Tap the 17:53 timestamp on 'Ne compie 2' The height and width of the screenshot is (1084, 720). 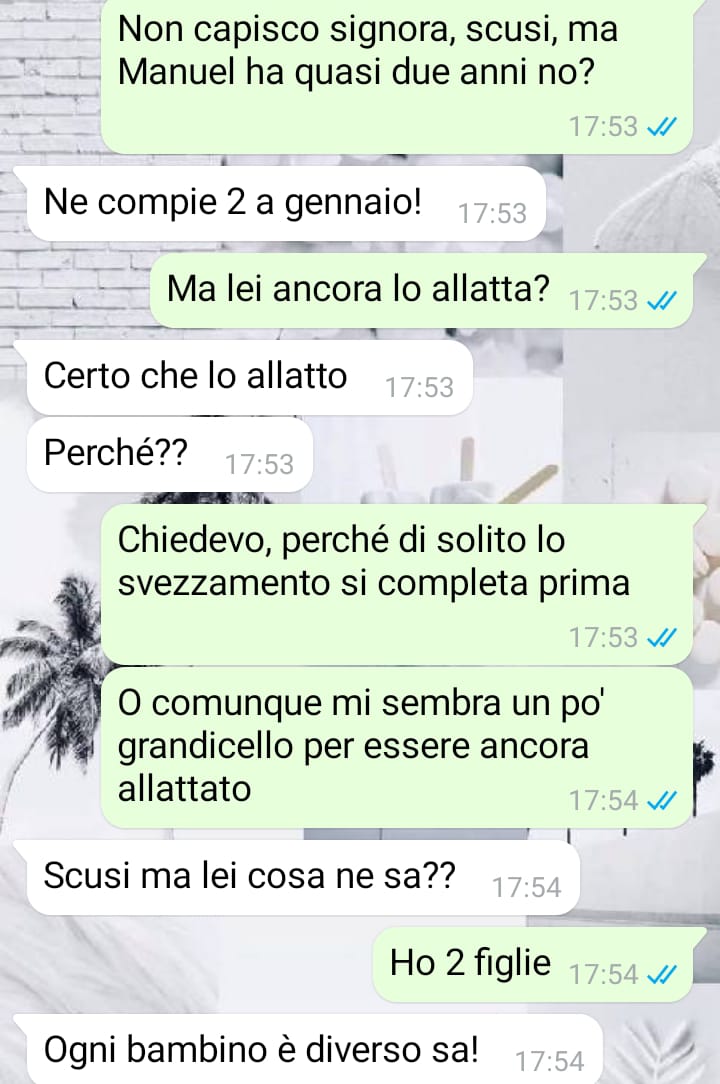coord(492,214)
